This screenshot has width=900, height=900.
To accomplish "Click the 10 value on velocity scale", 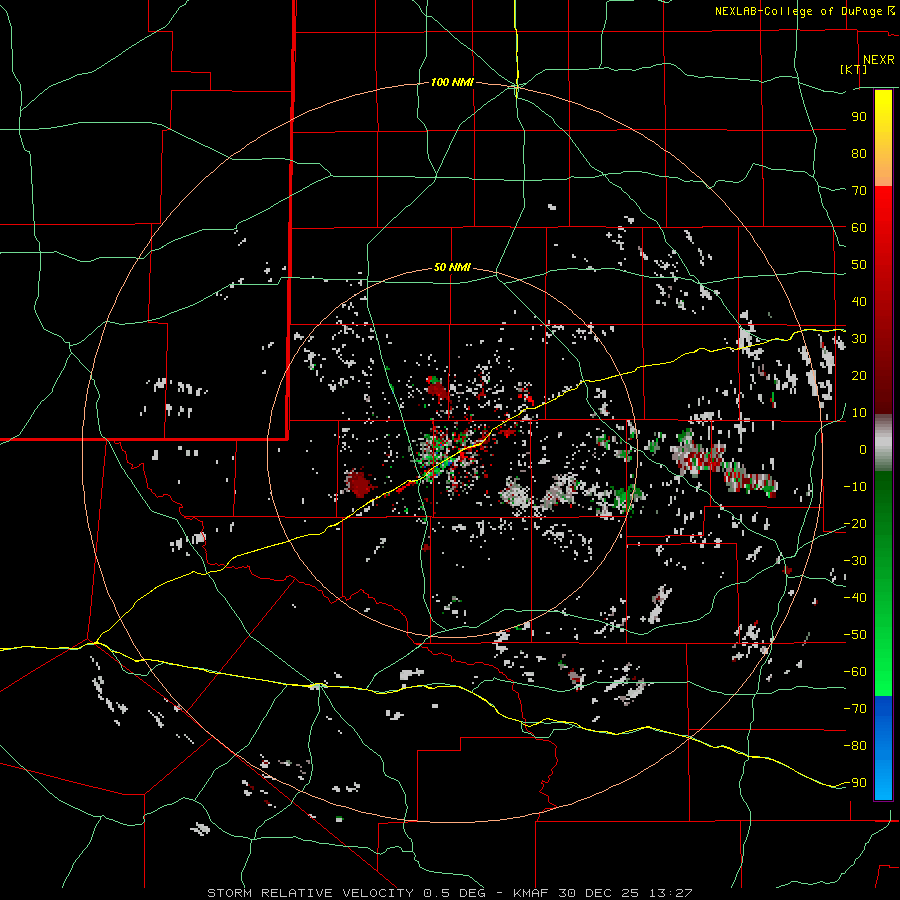I will pos(859,413).
